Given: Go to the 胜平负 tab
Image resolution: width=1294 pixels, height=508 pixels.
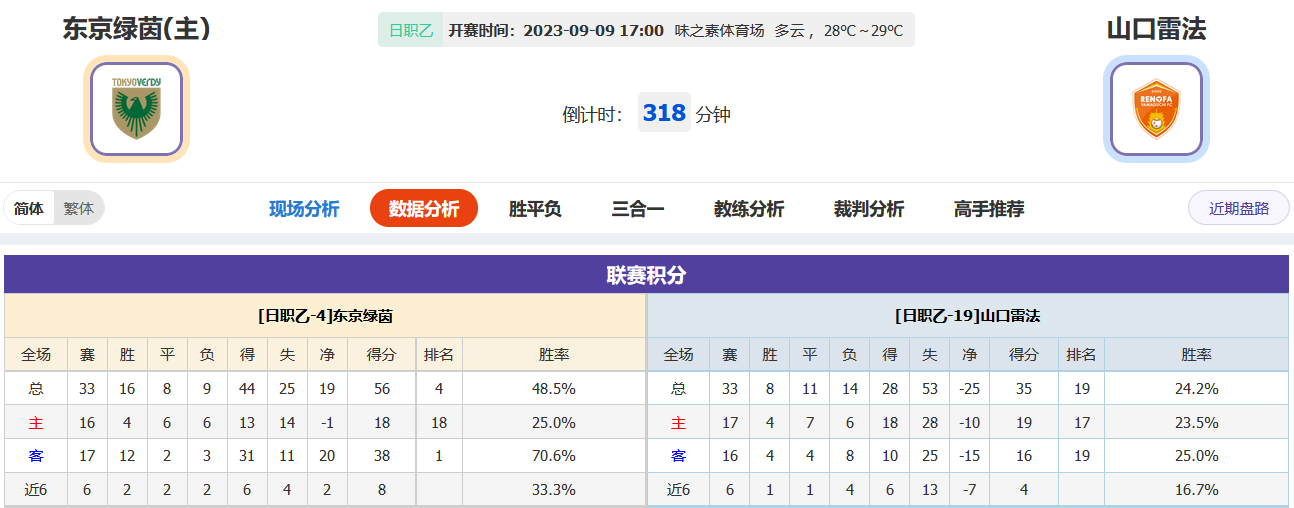Looking at the screenshot, I should 535,209.
